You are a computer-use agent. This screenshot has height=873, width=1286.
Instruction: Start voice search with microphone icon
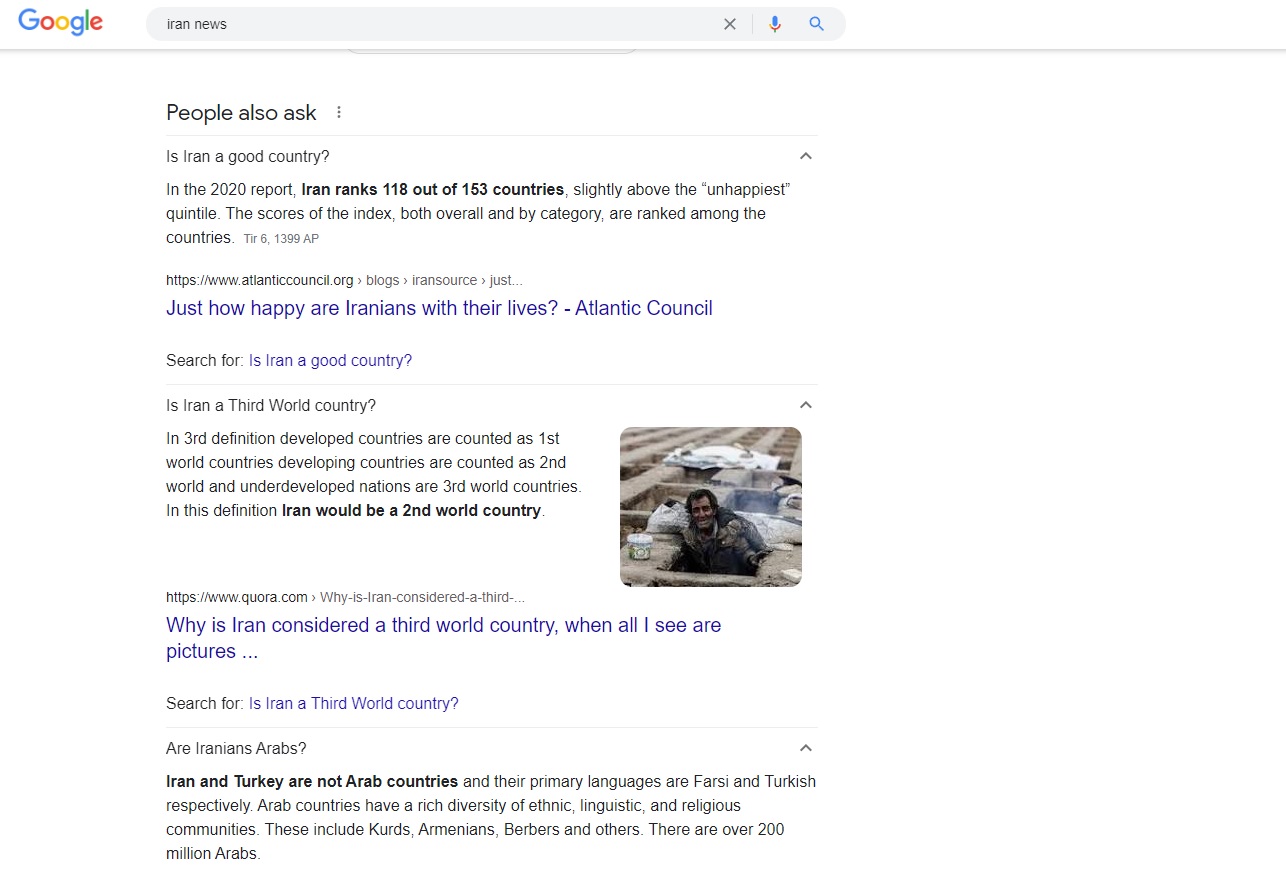pos(774,24)
